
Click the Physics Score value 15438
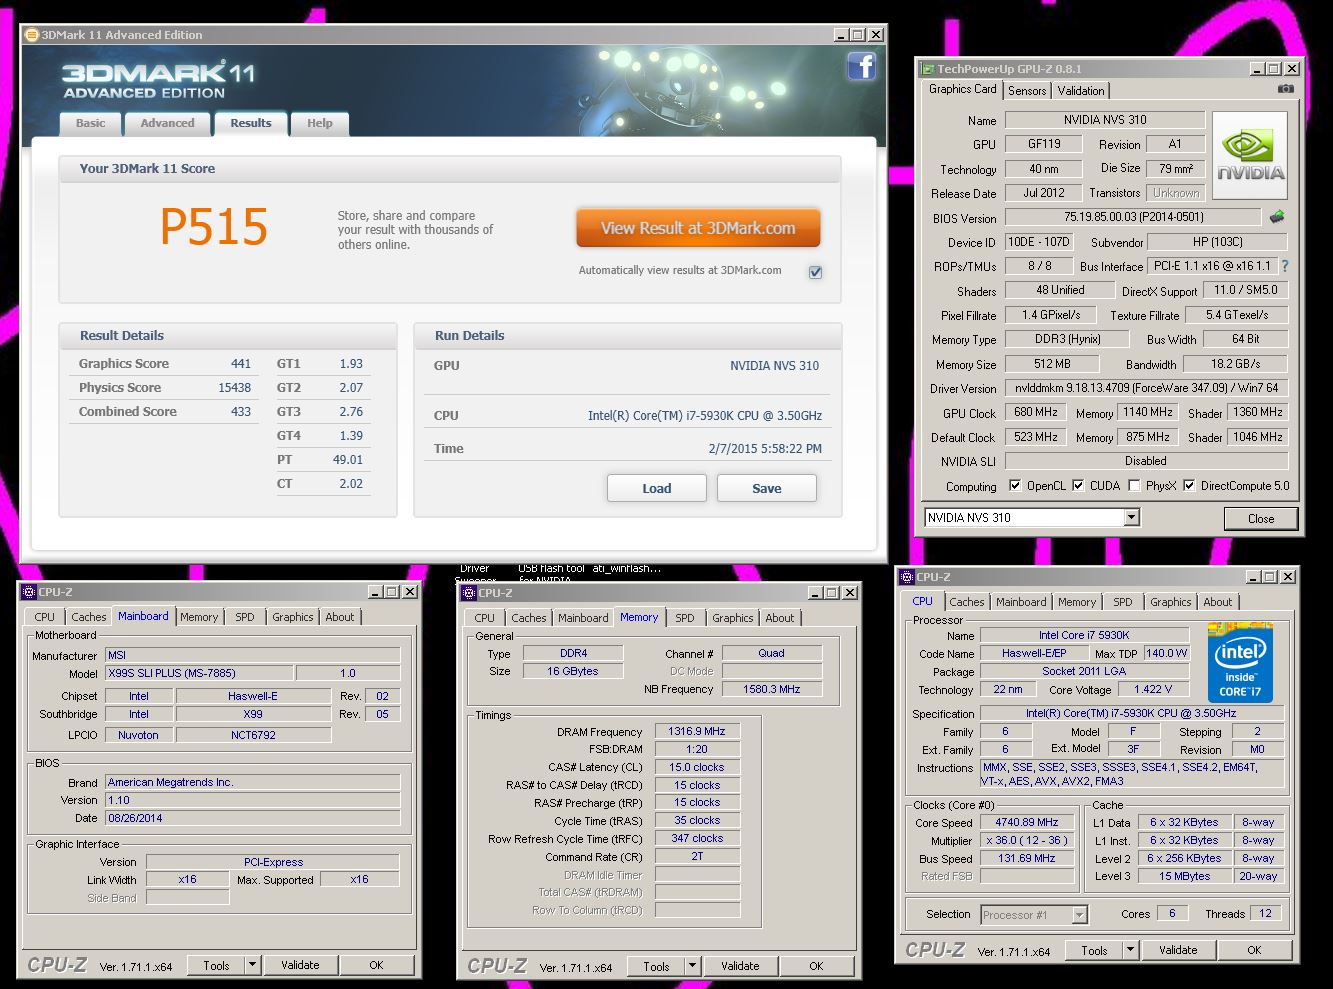[235, 388]
